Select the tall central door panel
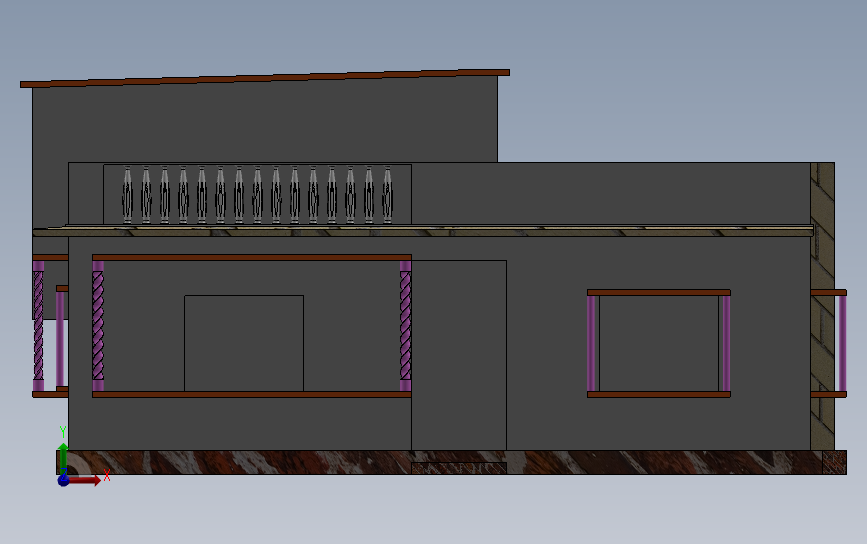 point(459,355)
